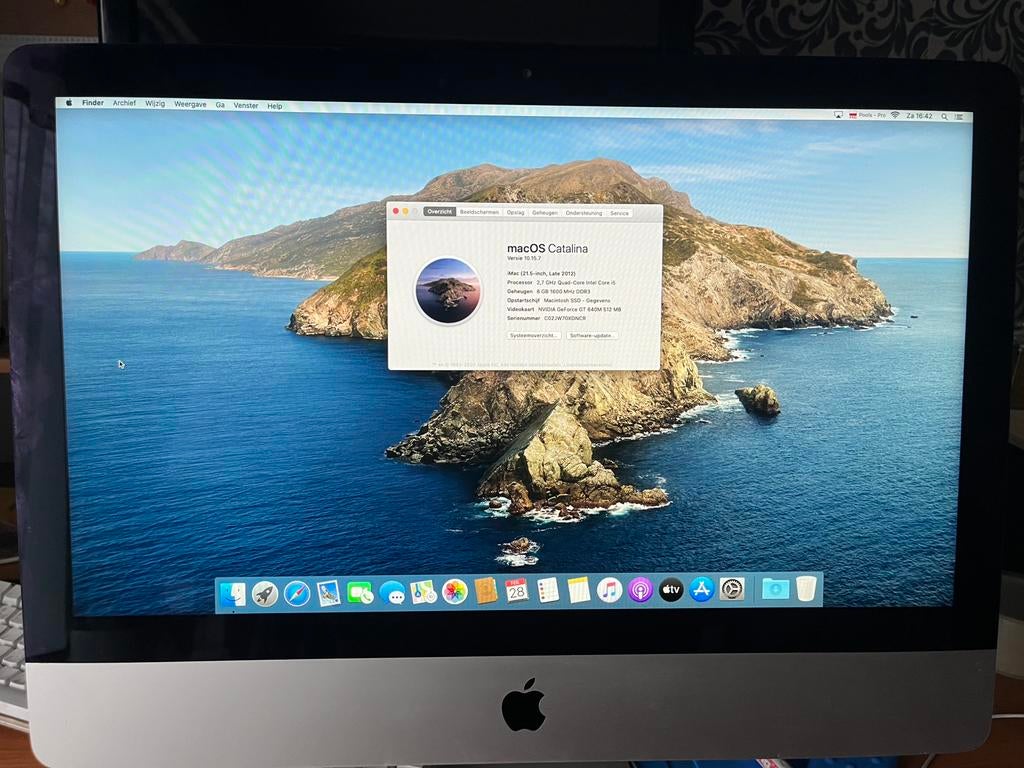Viewport: 1024px width, 768px height.
Task: Click the 'Versie 10.15.7' text
Action: 524,259
